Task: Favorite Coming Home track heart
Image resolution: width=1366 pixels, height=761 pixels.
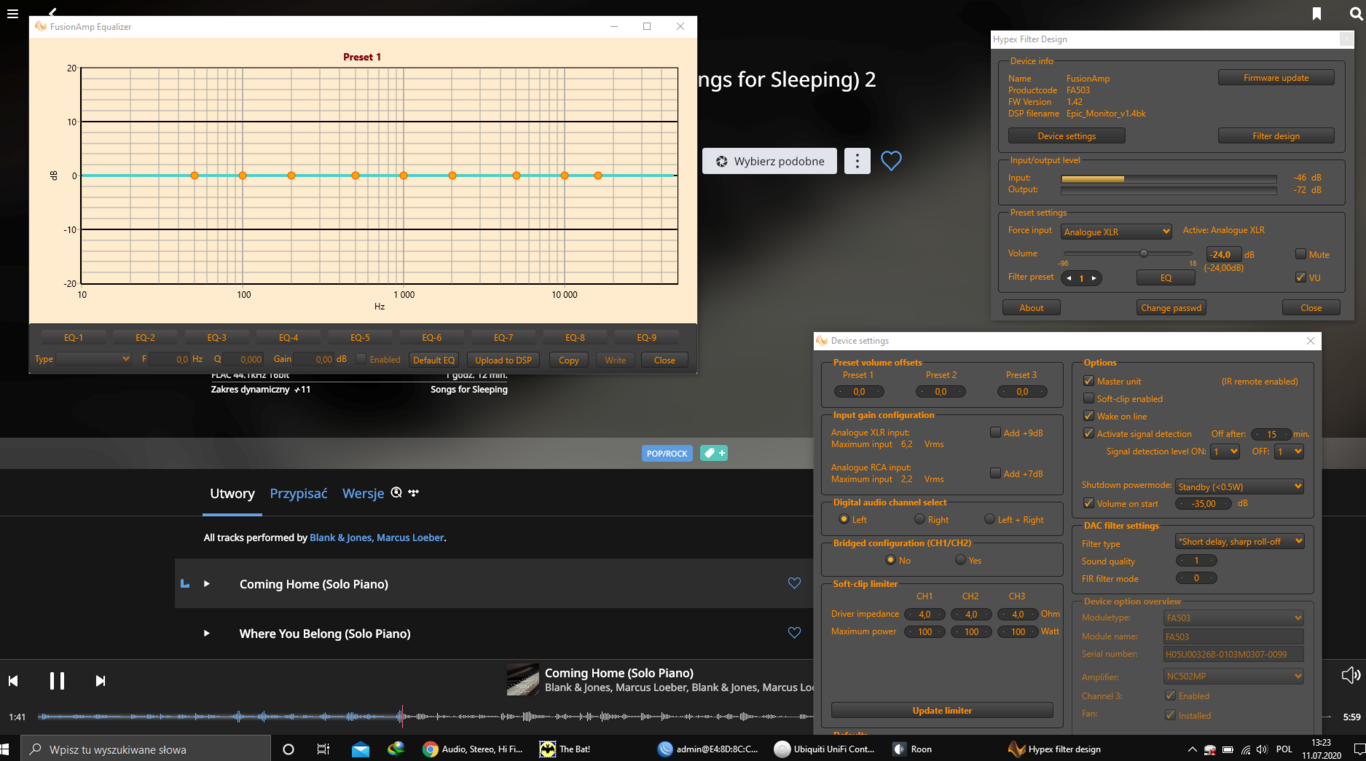Action: (794, 583)
